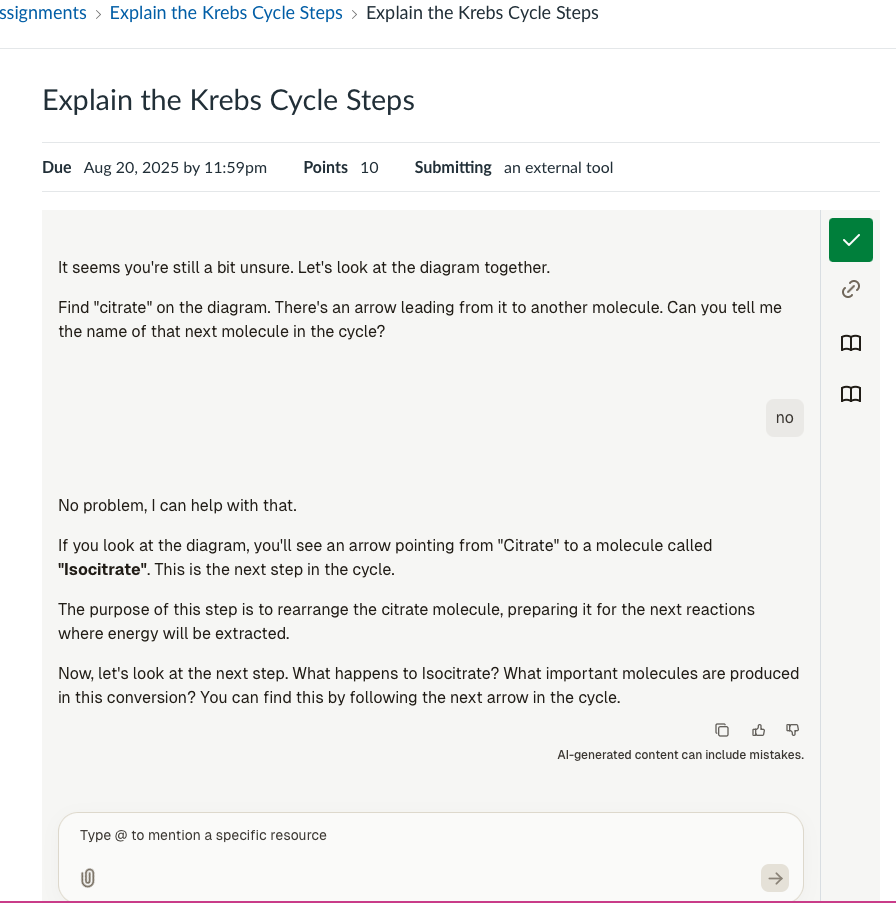896x903 pixels.
Task: Mark the response unhelpful with thumbs down
Action: [x=792, y=730]
